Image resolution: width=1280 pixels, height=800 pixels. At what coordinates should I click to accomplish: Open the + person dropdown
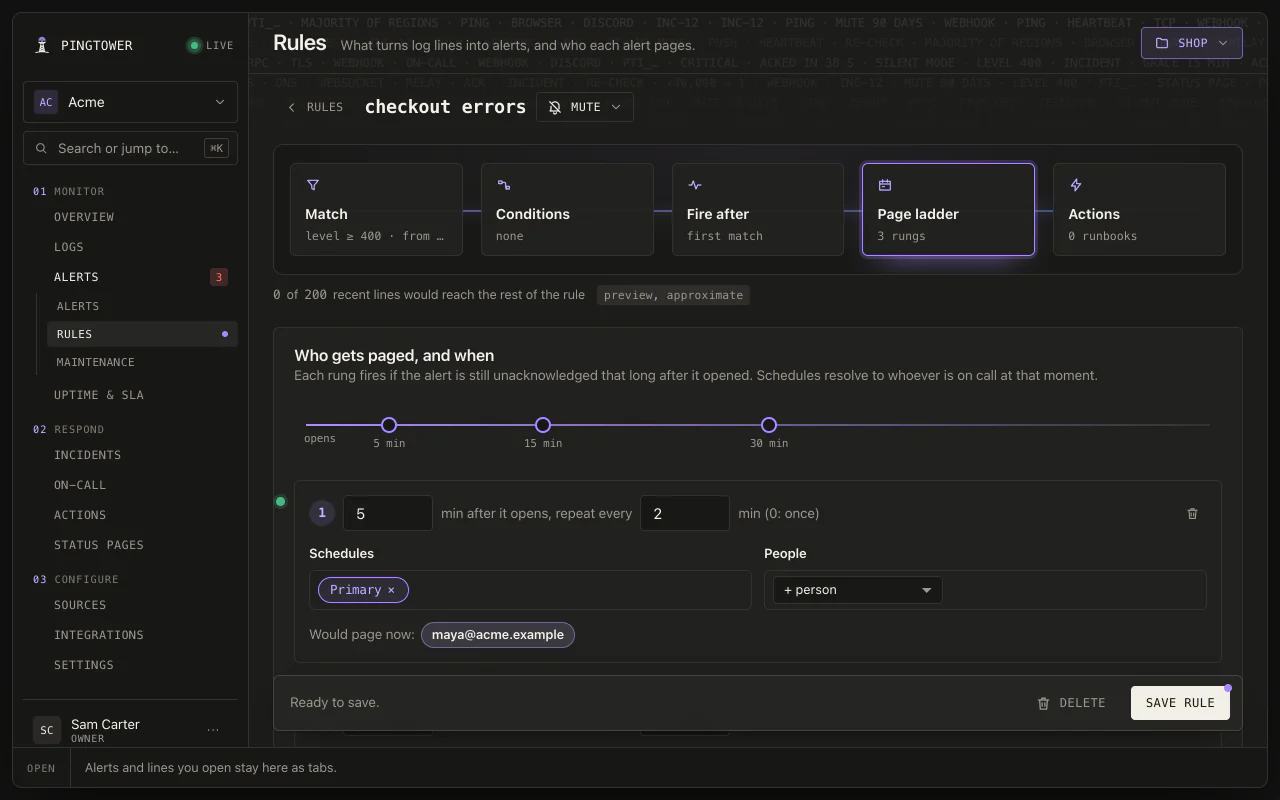(858, 590)
